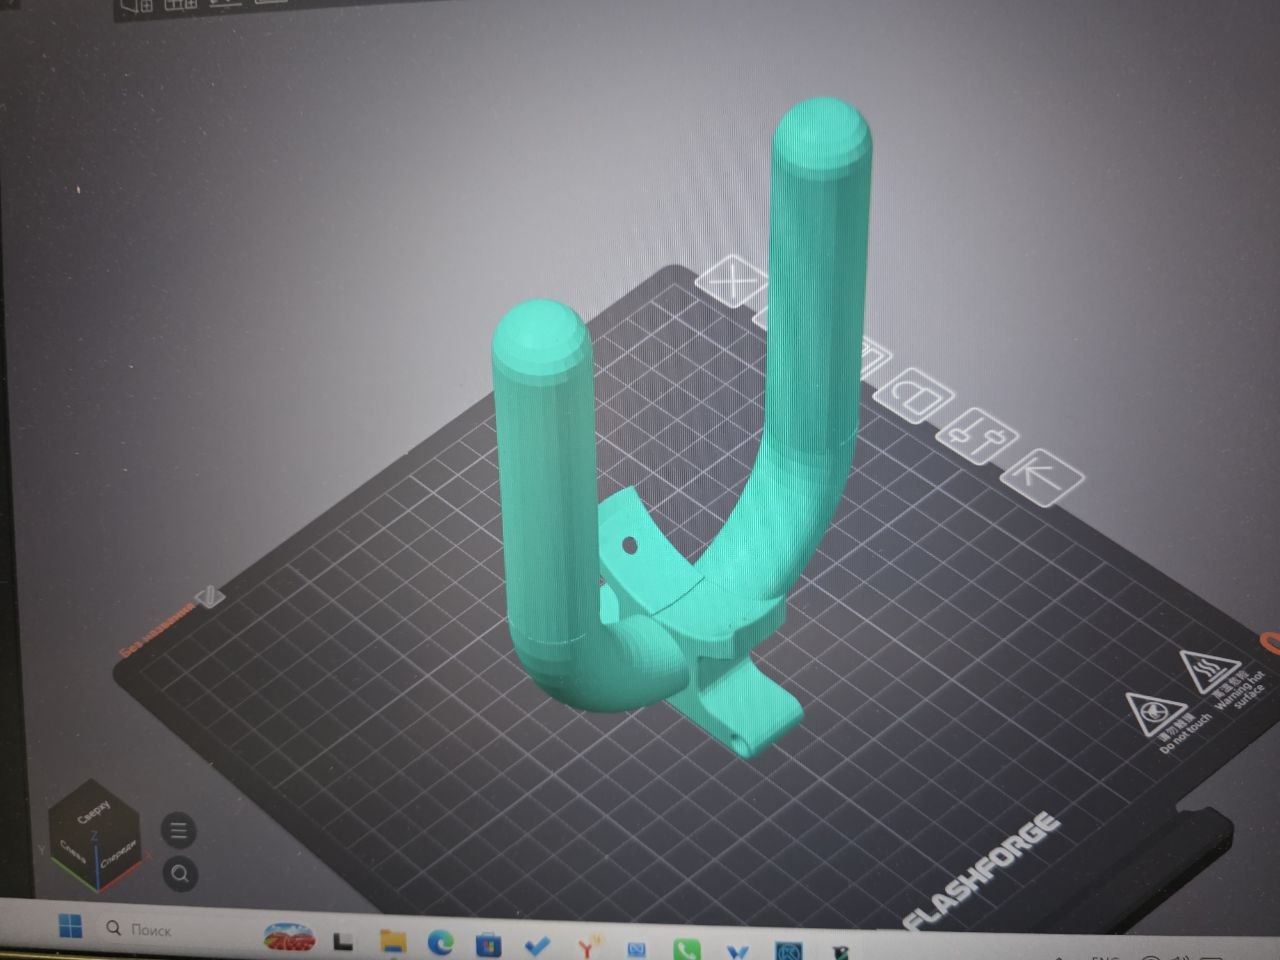Image resolution: width=1280 pixels, height=960 pixels.
Task: Open the blue V-shaped app on the taskbar
Action: tap(737, 950)
